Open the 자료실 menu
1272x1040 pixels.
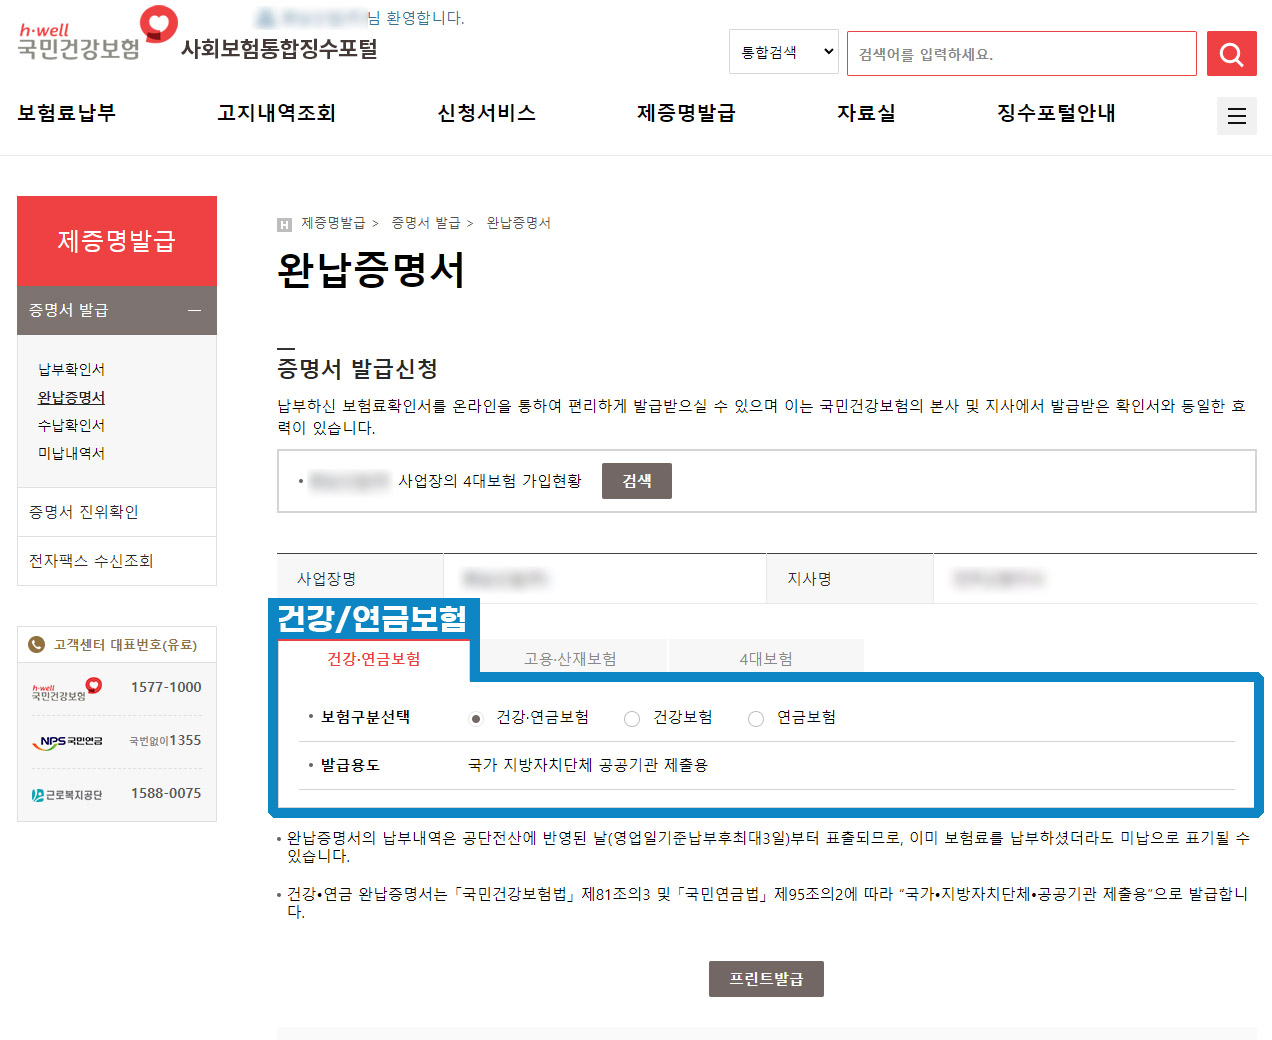(x=867, y=113)
